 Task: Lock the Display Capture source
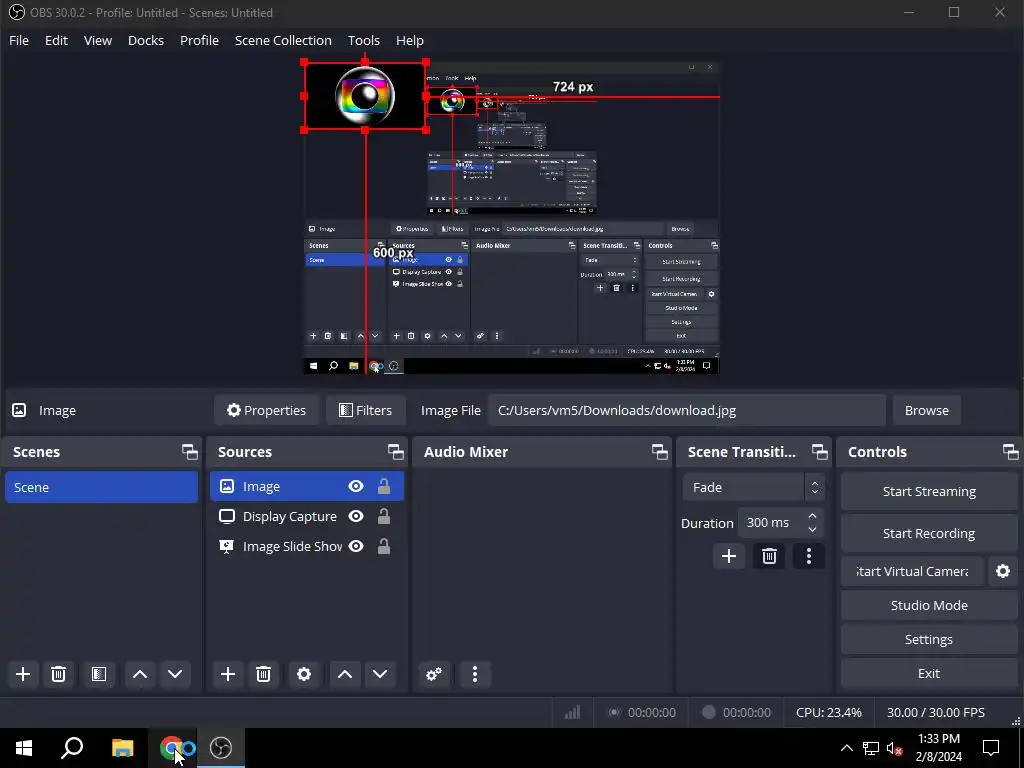point(384,516)
